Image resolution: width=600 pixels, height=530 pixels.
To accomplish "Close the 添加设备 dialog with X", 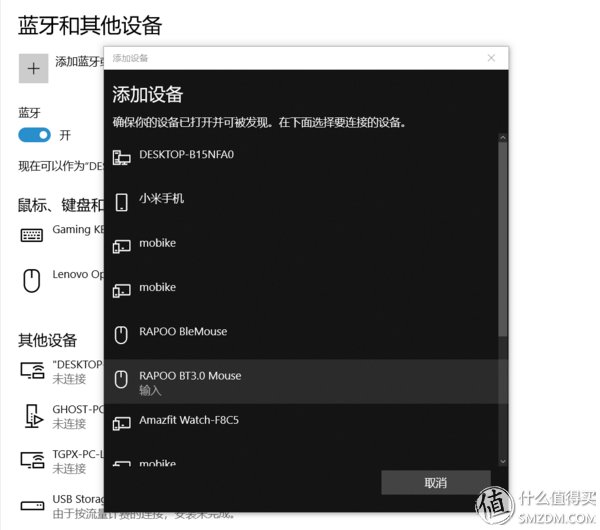I will tap(491, 58).
